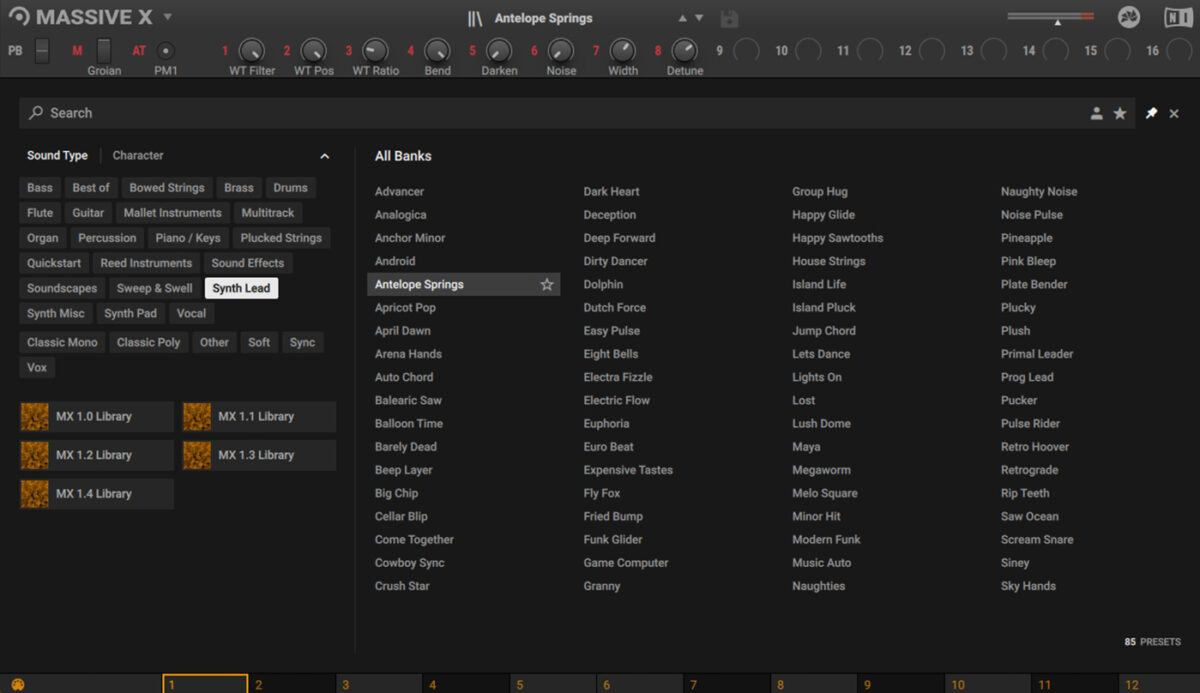This screenshot has height=693, width=1200.
Task: Load previous preset with the up arrow
Action: [x=683, y=18]
